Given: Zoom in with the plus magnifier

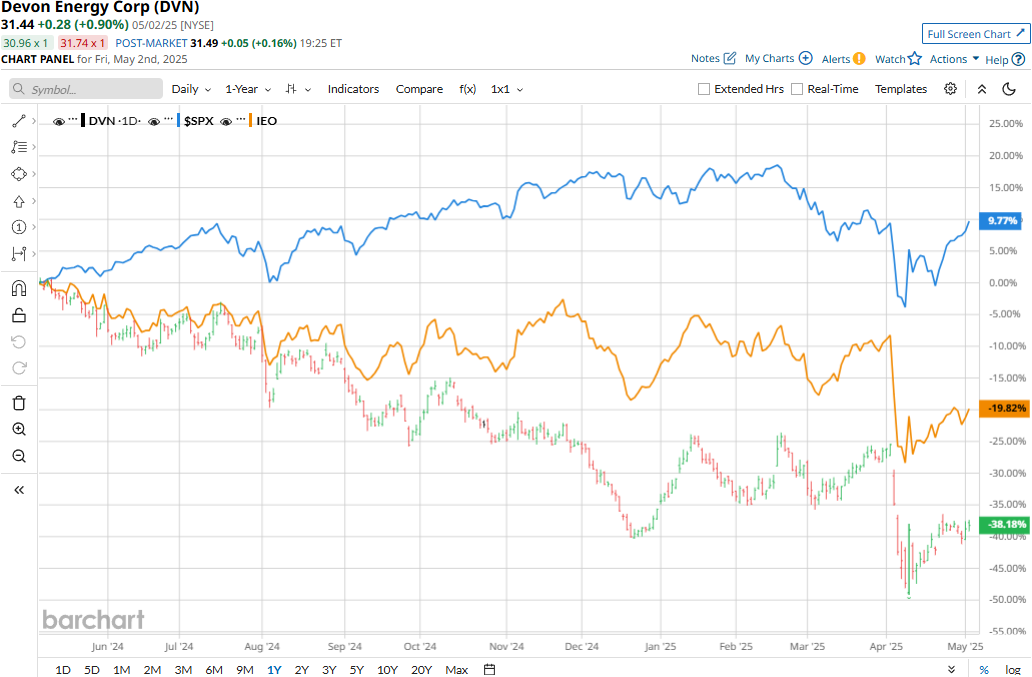Looking at the screenshot, I should (18, 430).
